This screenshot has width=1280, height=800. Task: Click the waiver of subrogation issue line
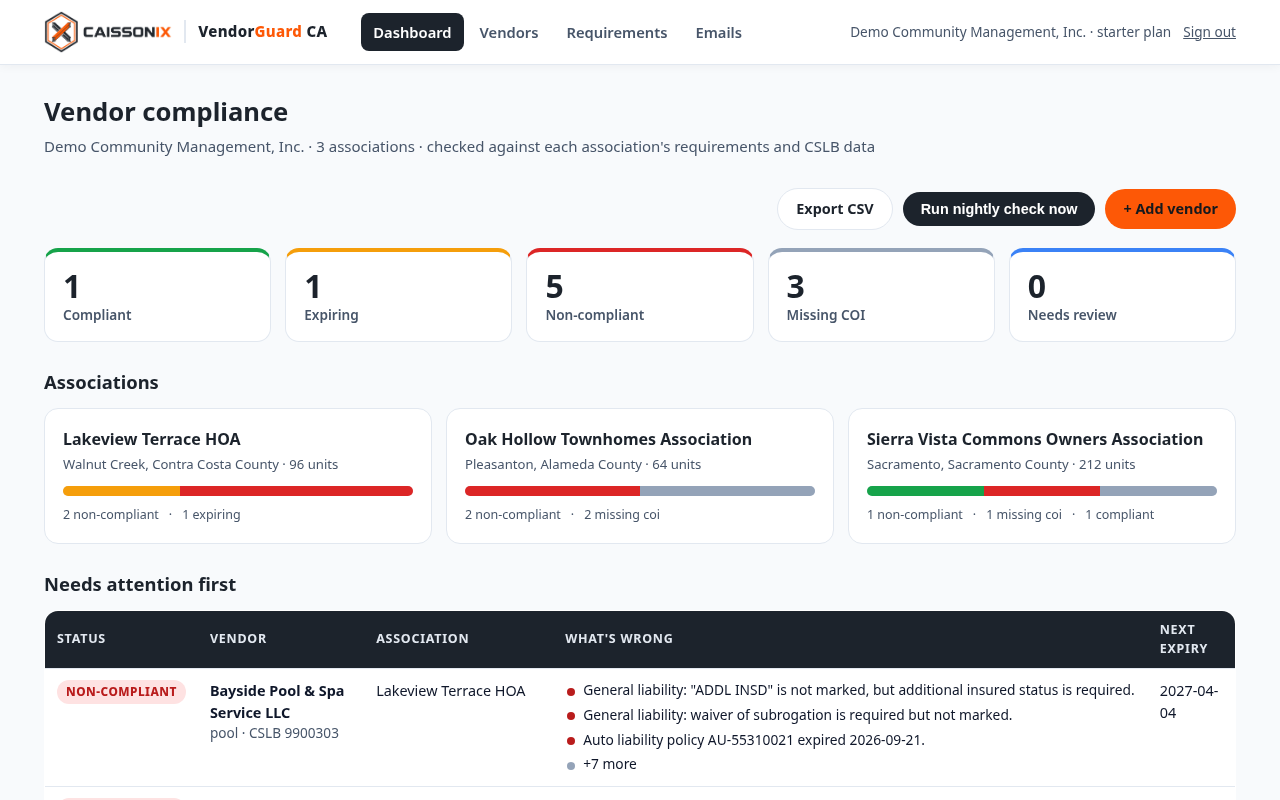(798, 715)
